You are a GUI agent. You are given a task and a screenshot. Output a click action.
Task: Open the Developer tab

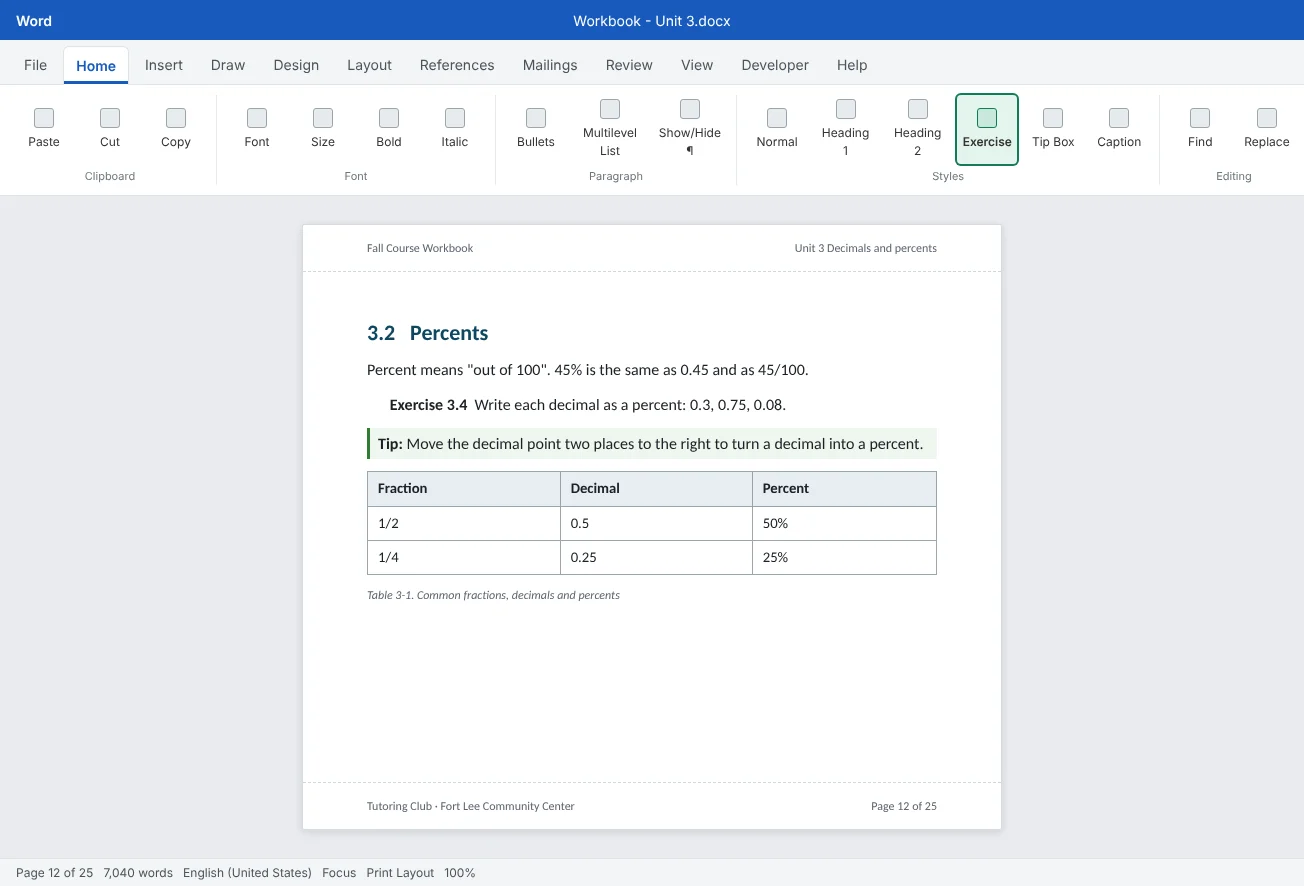[775, 65]
